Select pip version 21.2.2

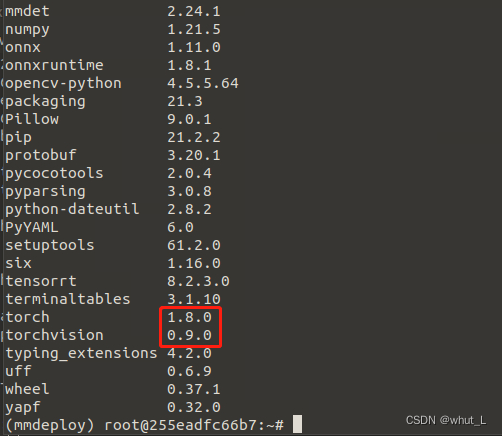[194, 137]
